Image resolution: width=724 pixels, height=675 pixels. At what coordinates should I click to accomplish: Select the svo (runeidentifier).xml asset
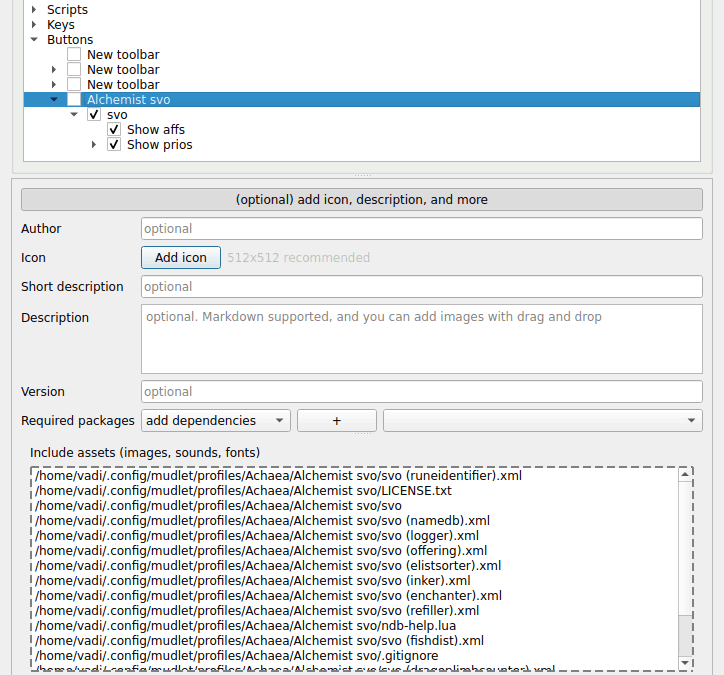point(278,476)
